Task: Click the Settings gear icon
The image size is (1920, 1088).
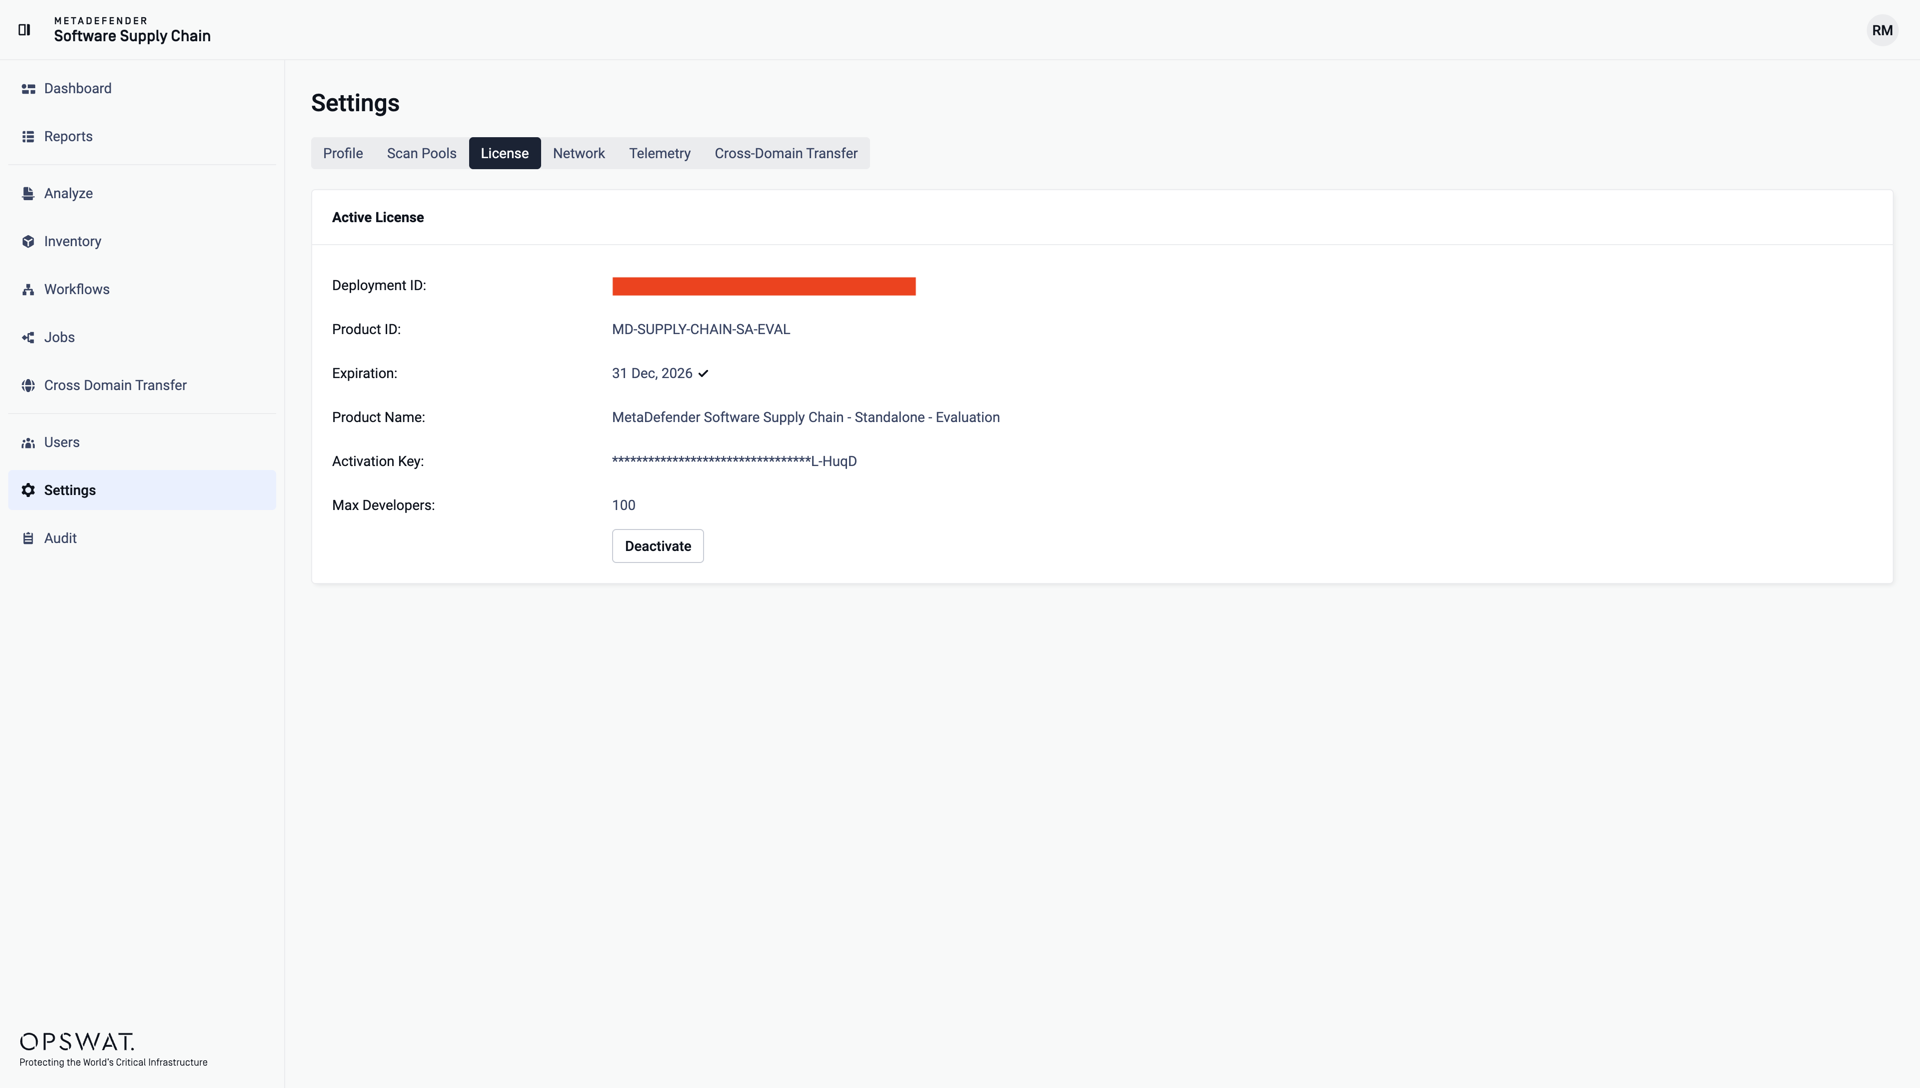Action: [28, 491]
